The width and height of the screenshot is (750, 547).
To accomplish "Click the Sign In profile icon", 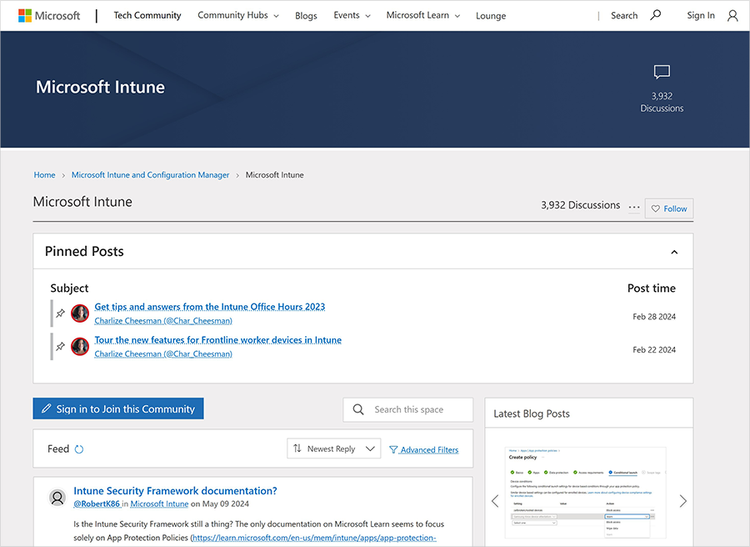I will [x=733, y=16].
